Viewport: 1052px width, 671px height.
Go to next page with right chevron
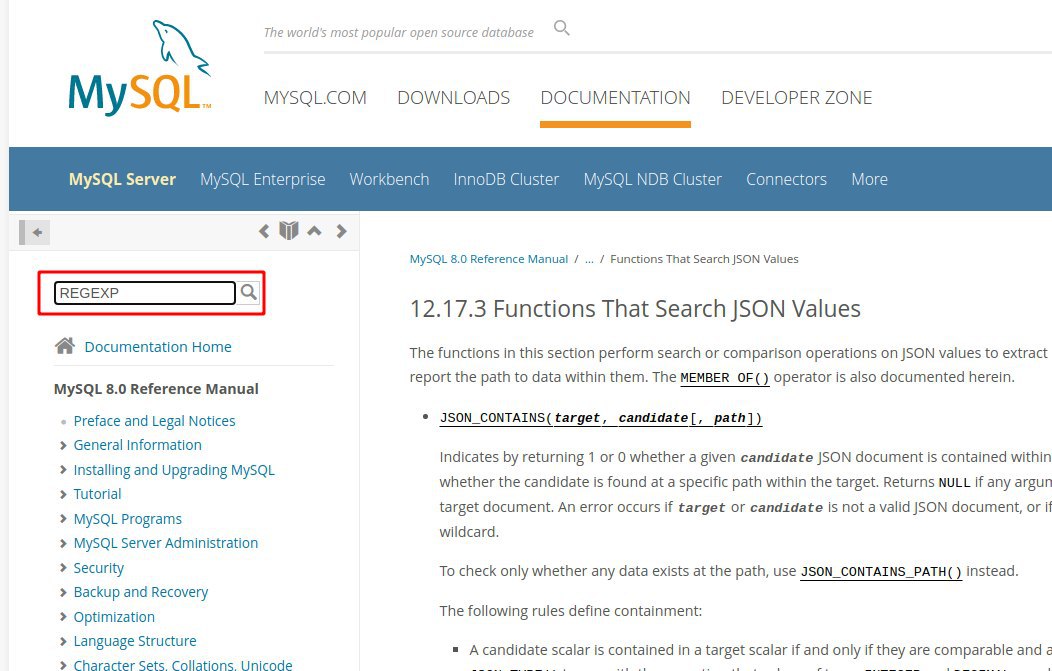341,231
